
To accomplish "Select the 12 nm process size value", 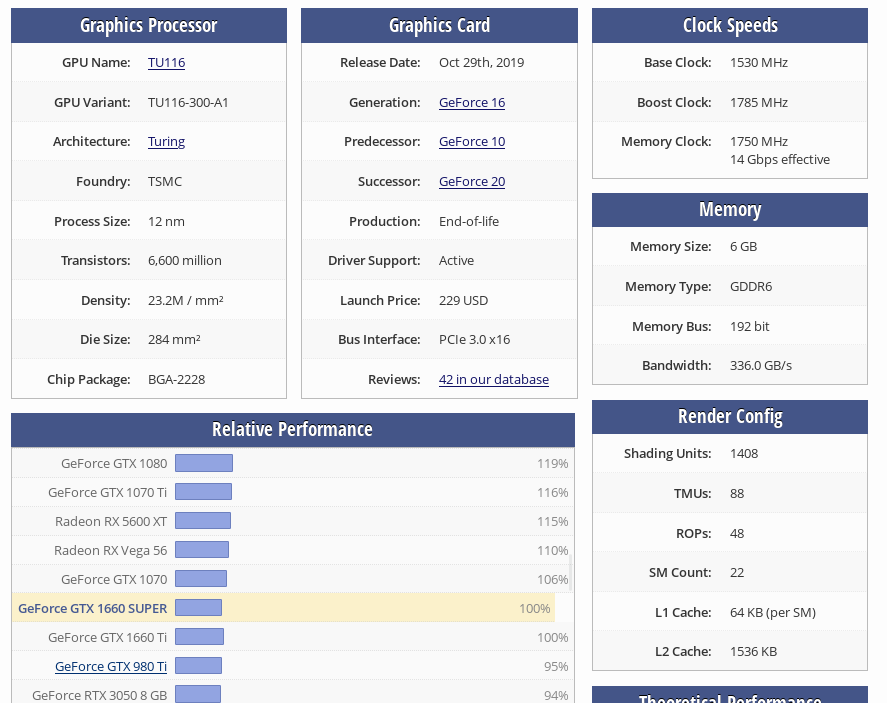I will point(166,221).
